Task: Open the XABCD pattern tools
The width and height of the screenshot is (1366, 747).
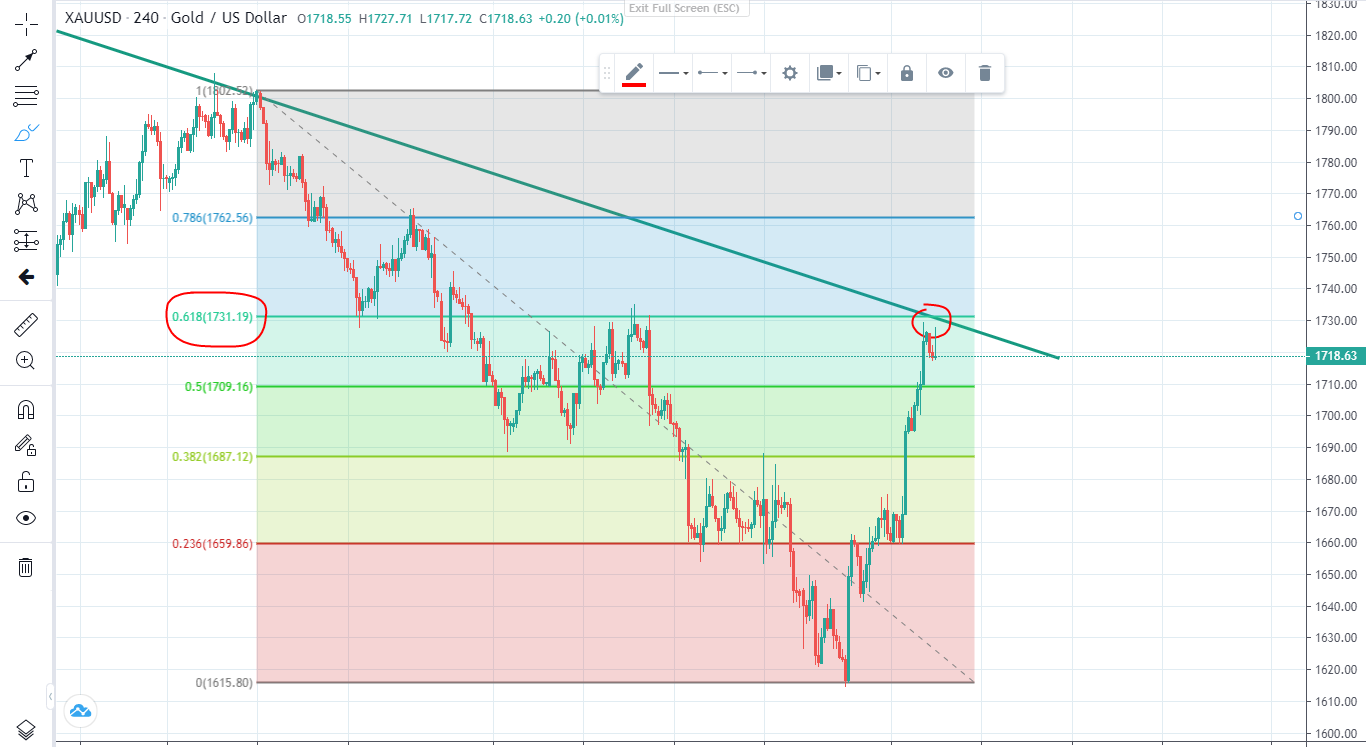Action: (x=26, y=204)
